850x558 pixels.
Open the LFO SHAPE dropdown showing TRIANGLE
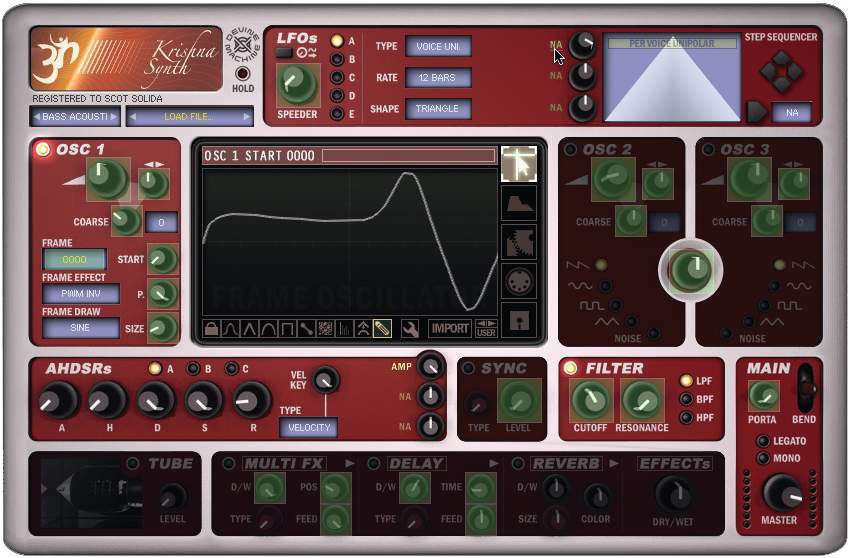(x=438, y=108)
